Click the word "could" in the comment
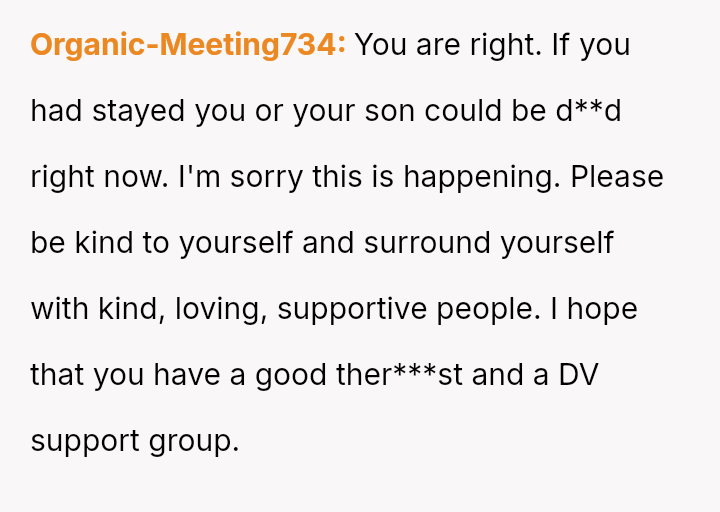The width and height of the screenshot is (720, 512). (464, 111)
